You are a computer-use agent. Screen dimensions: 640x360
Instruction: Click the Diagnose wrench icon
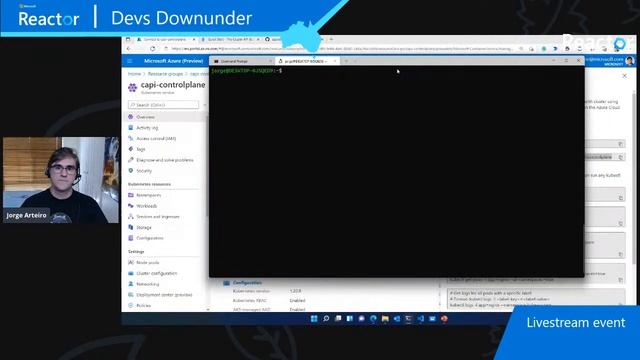coord(131,160)
